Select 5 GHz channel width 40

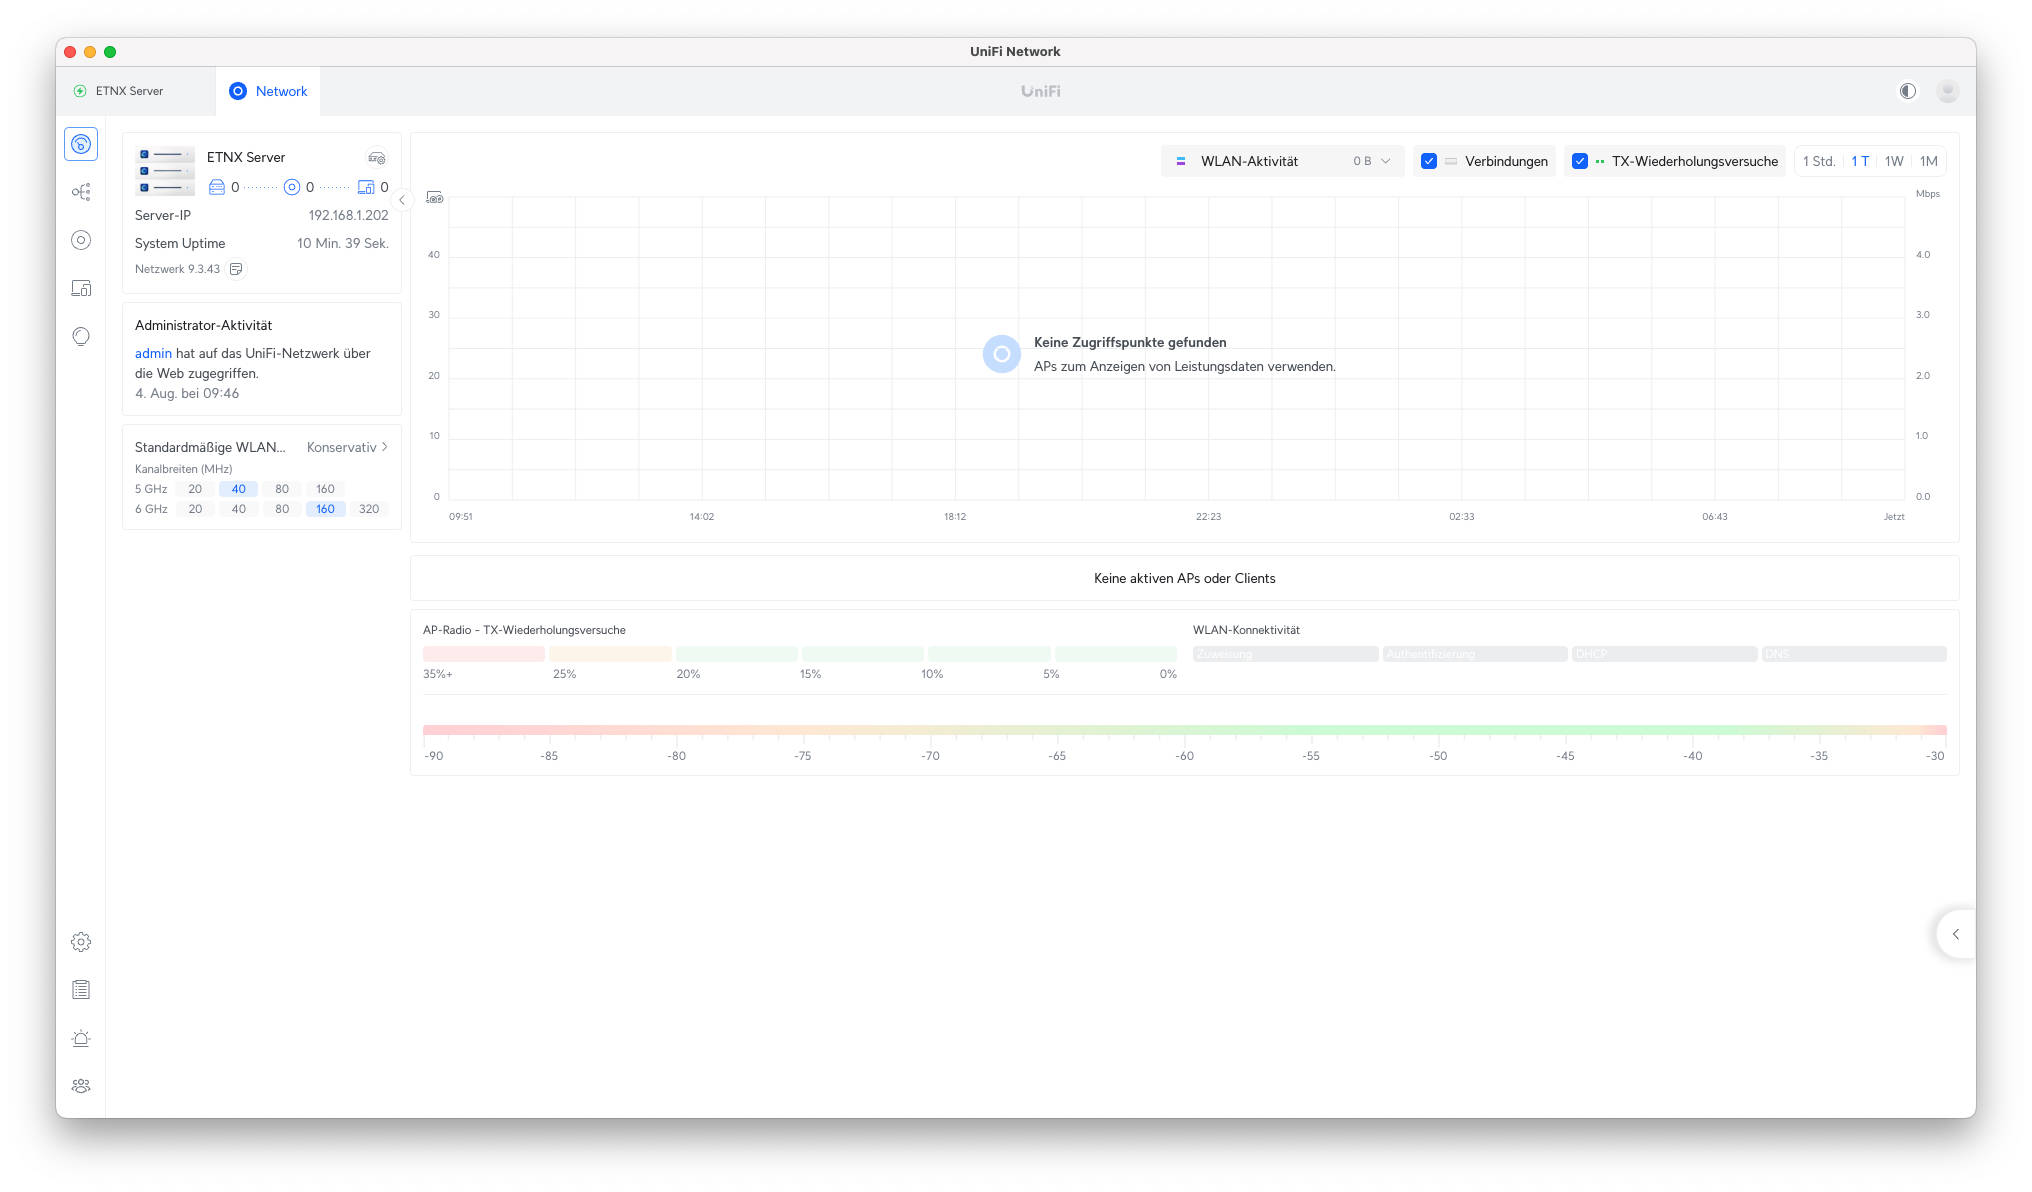tap(239, 489)
